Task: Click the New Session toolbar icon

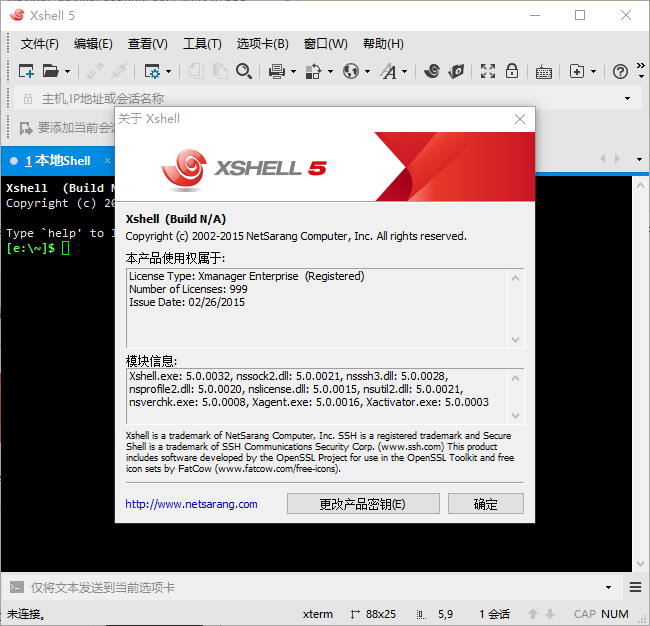Action: pos(27,71)
